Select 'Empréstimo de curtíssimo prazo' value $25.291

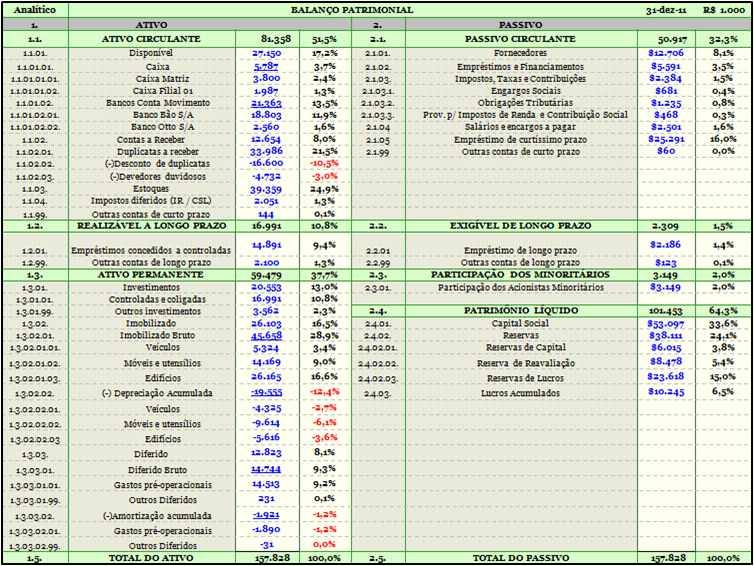coord(666,139)
